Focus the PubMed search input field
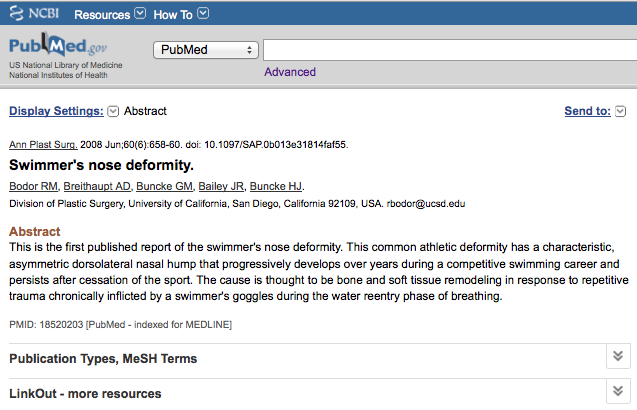 450,50
